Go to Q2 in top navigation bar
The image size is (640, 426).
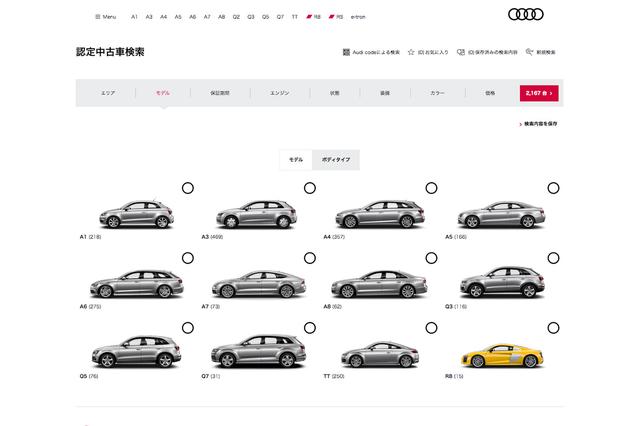pos(236,17)
